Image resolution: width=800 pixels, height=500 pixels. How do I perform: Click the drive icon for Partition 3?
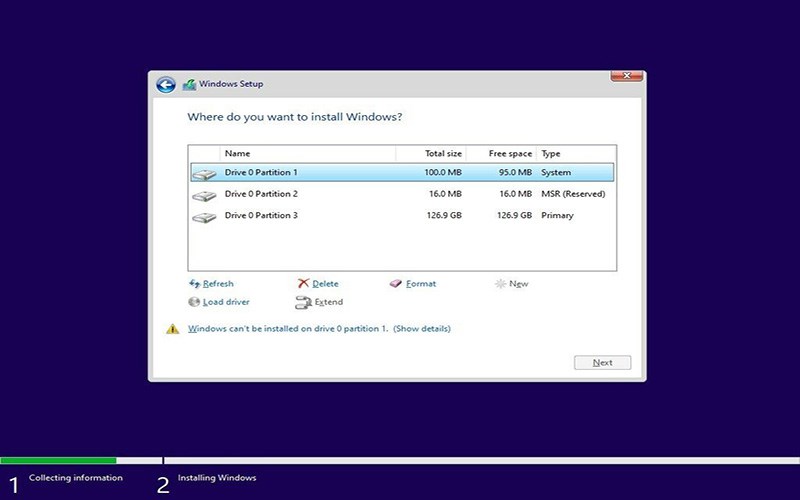click(204, 218)
